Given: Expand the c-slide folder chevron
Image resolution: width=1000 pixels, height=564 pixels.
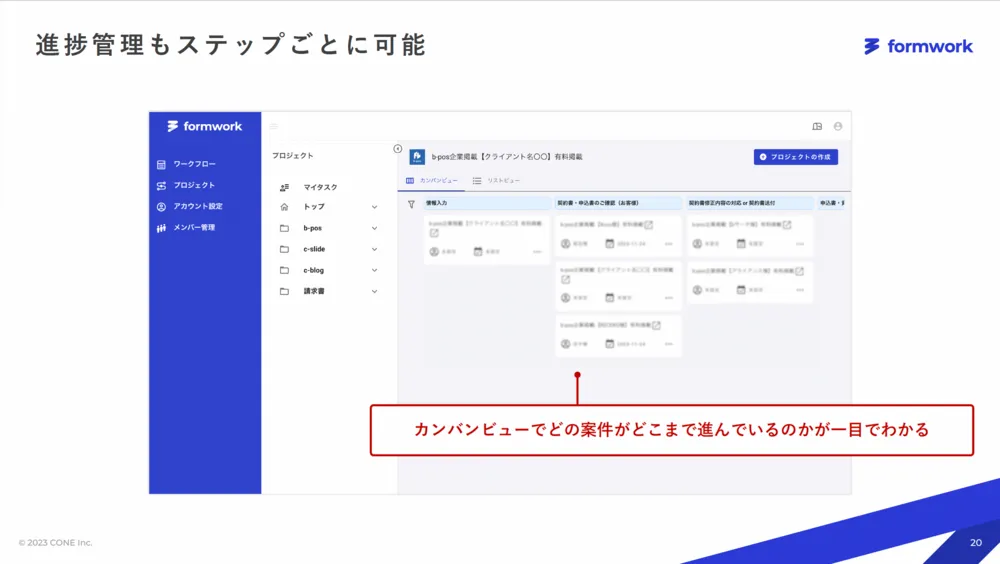Looking at the screenshot, I should pyautogui.click(x=374, y=249).
